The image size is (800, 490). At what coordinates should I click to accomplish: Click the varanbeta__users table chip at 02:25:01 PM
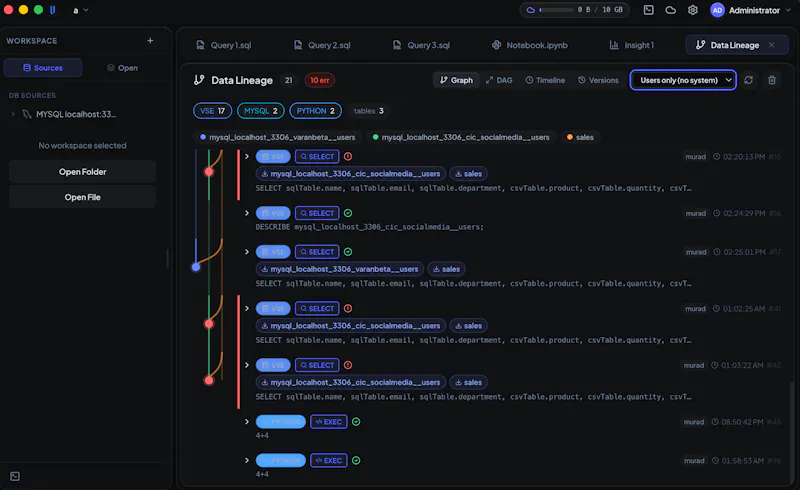339,269
